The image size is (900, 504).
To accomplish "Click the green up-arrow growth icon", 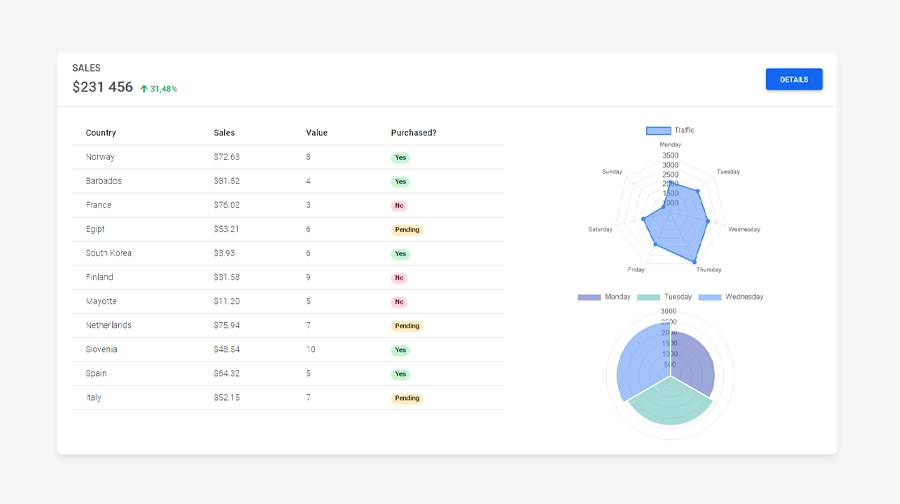I will tap(144, 89).
